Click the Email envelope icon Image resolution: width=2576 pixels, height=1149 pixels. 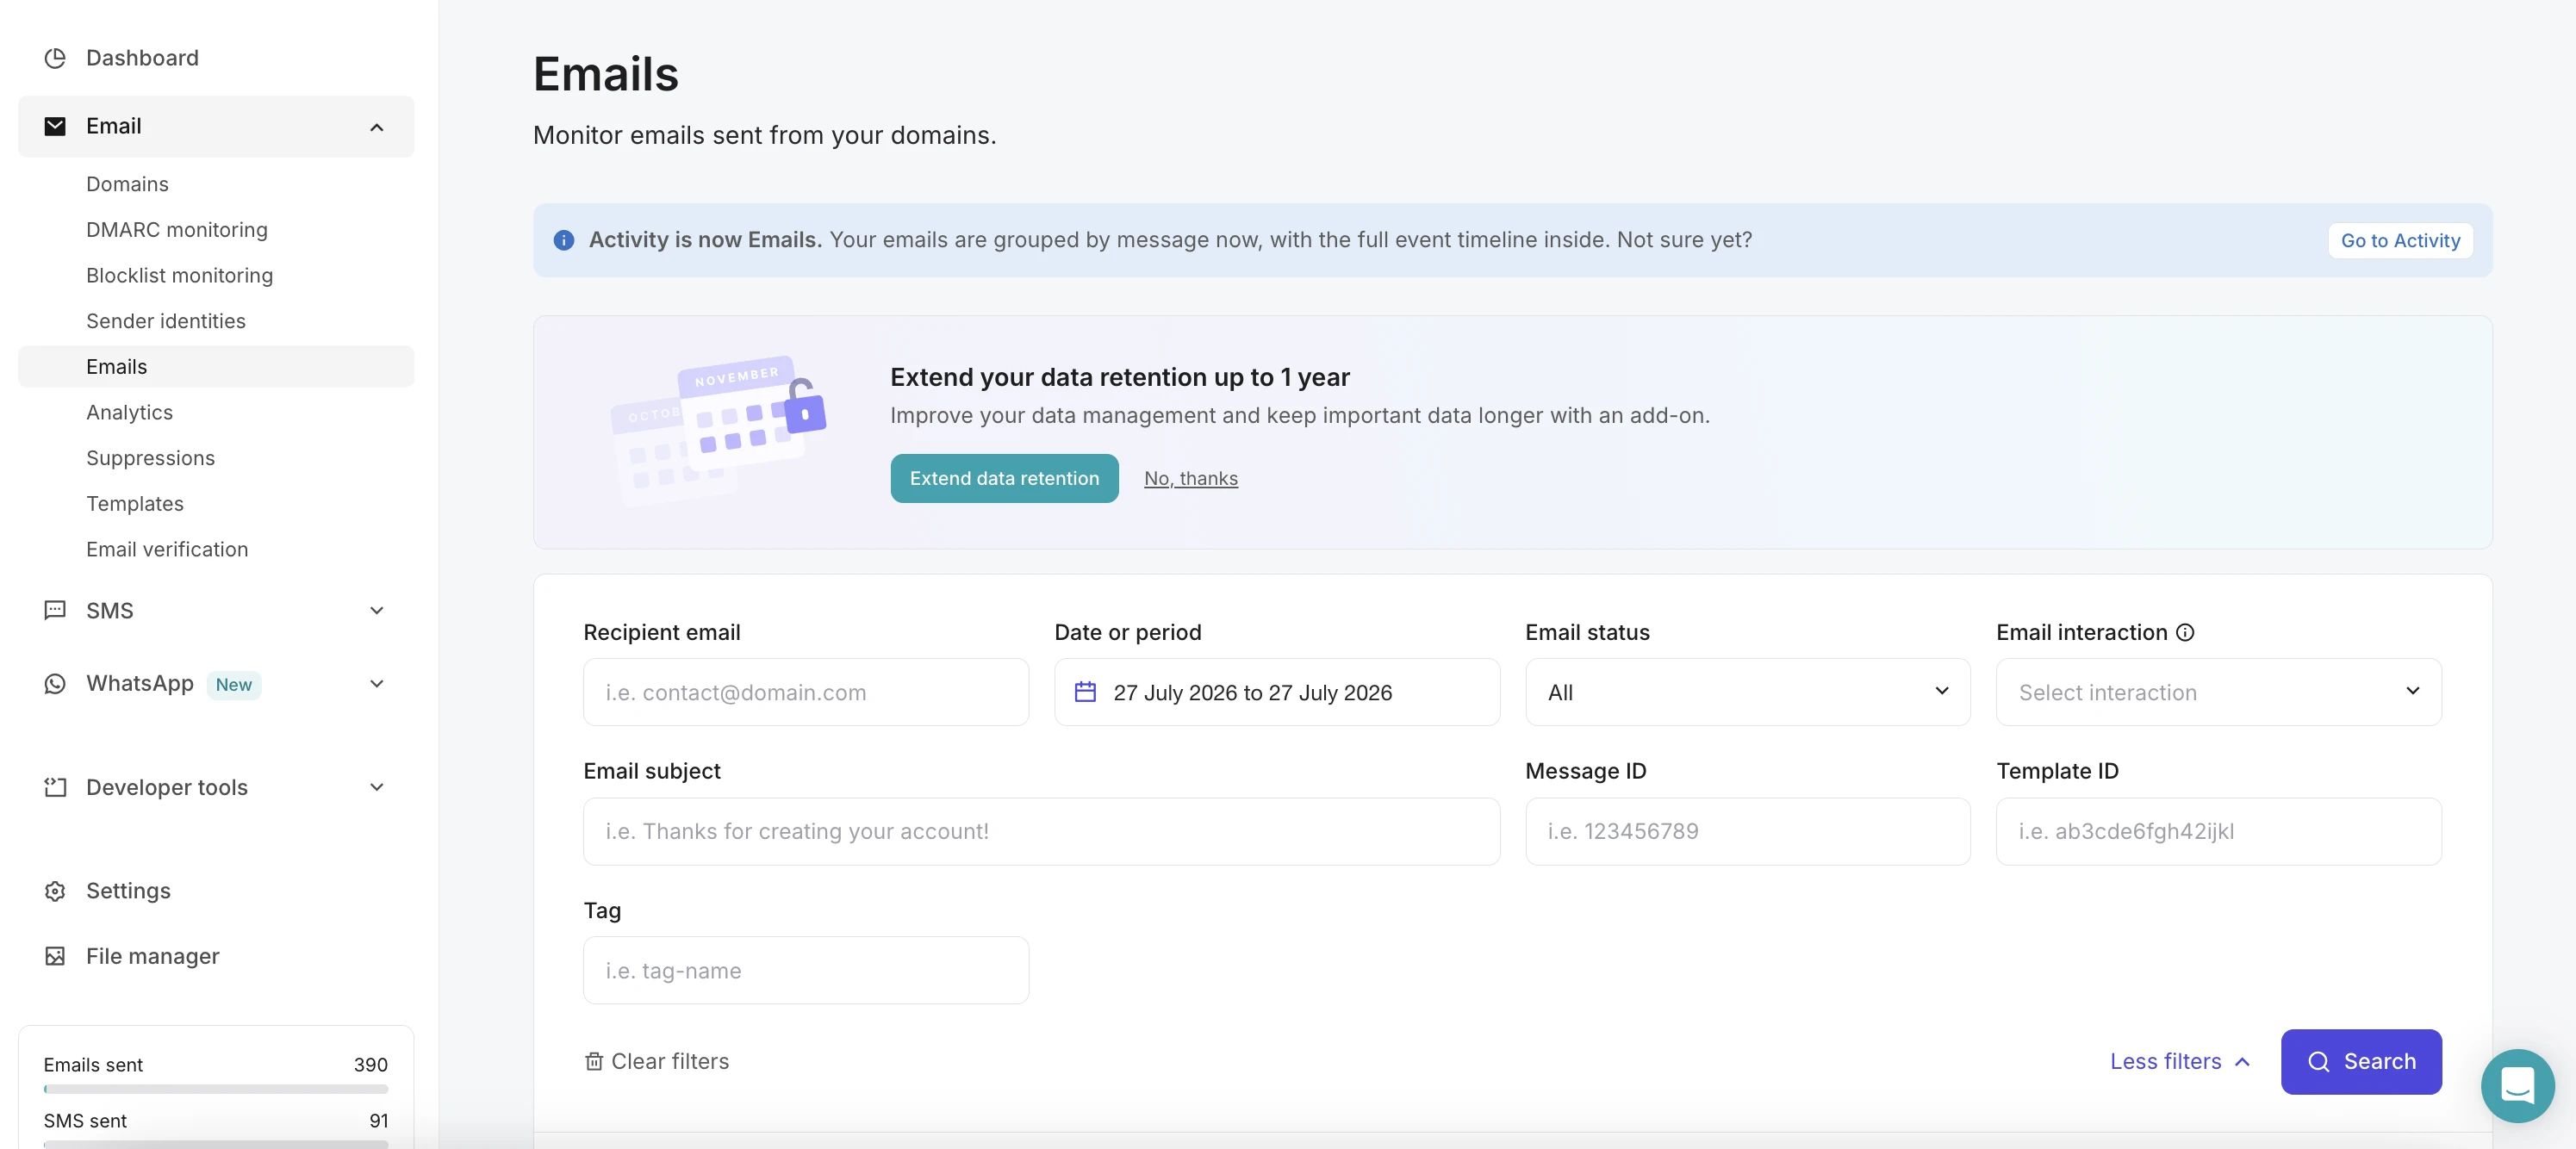[55, 126]
